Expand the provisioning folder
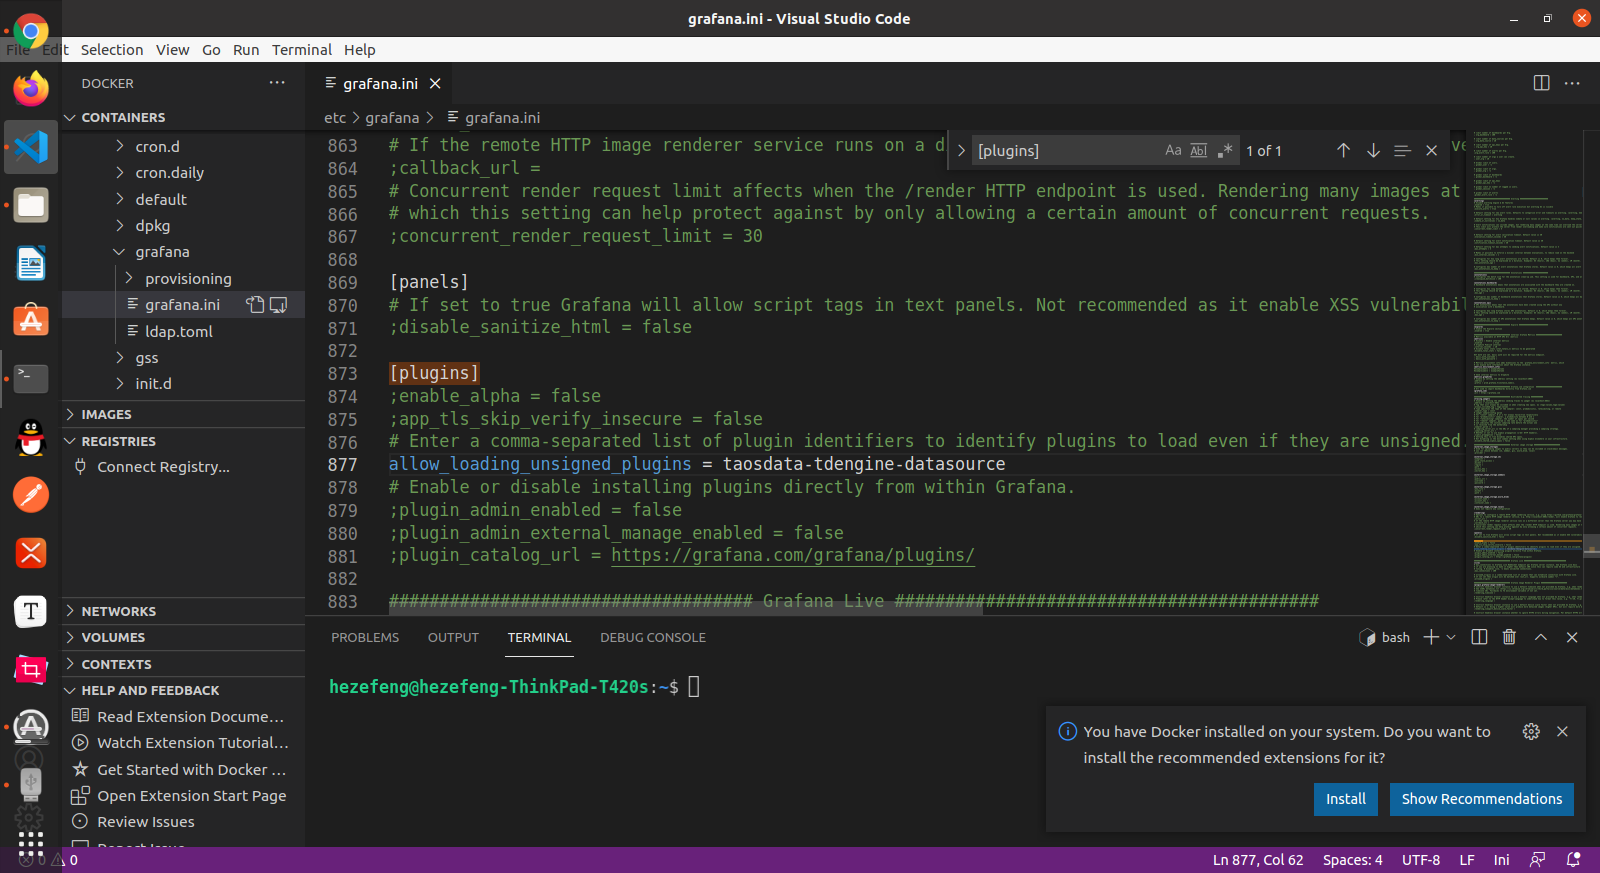1600x873 pixels. click(x=183, y=278)
